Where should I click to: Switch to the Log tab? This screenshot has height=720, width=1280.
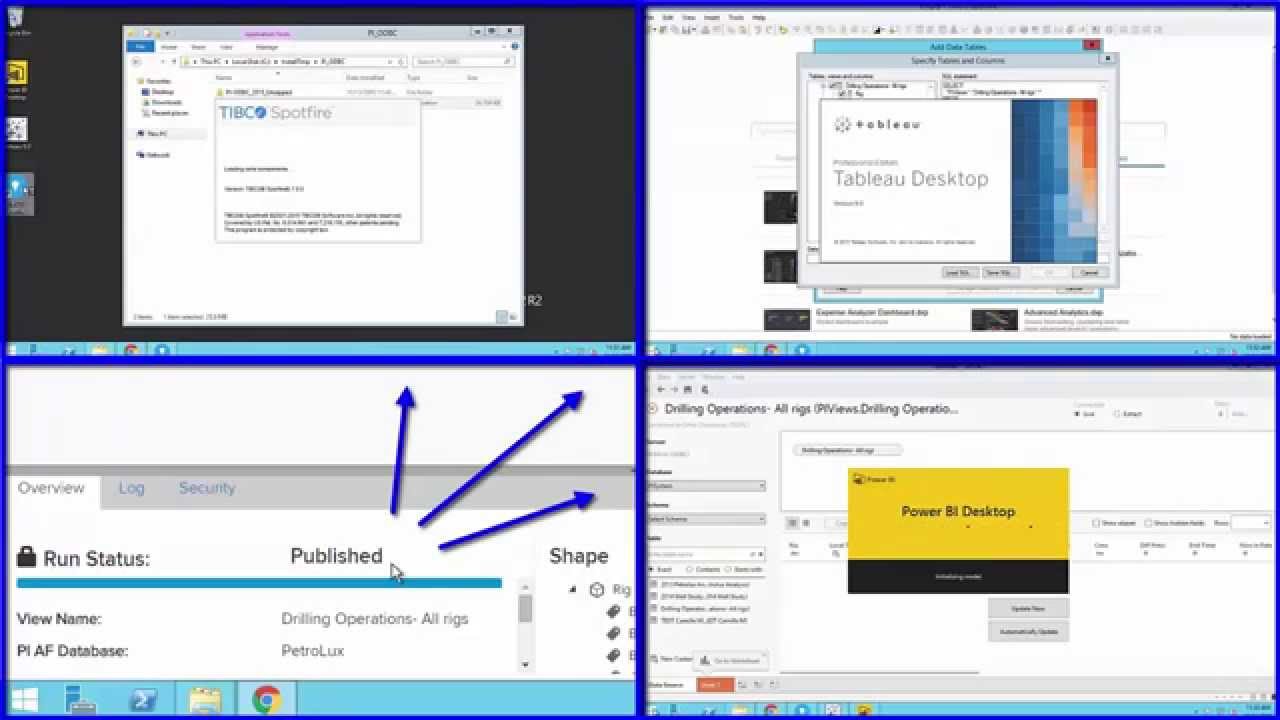[132, 488]
